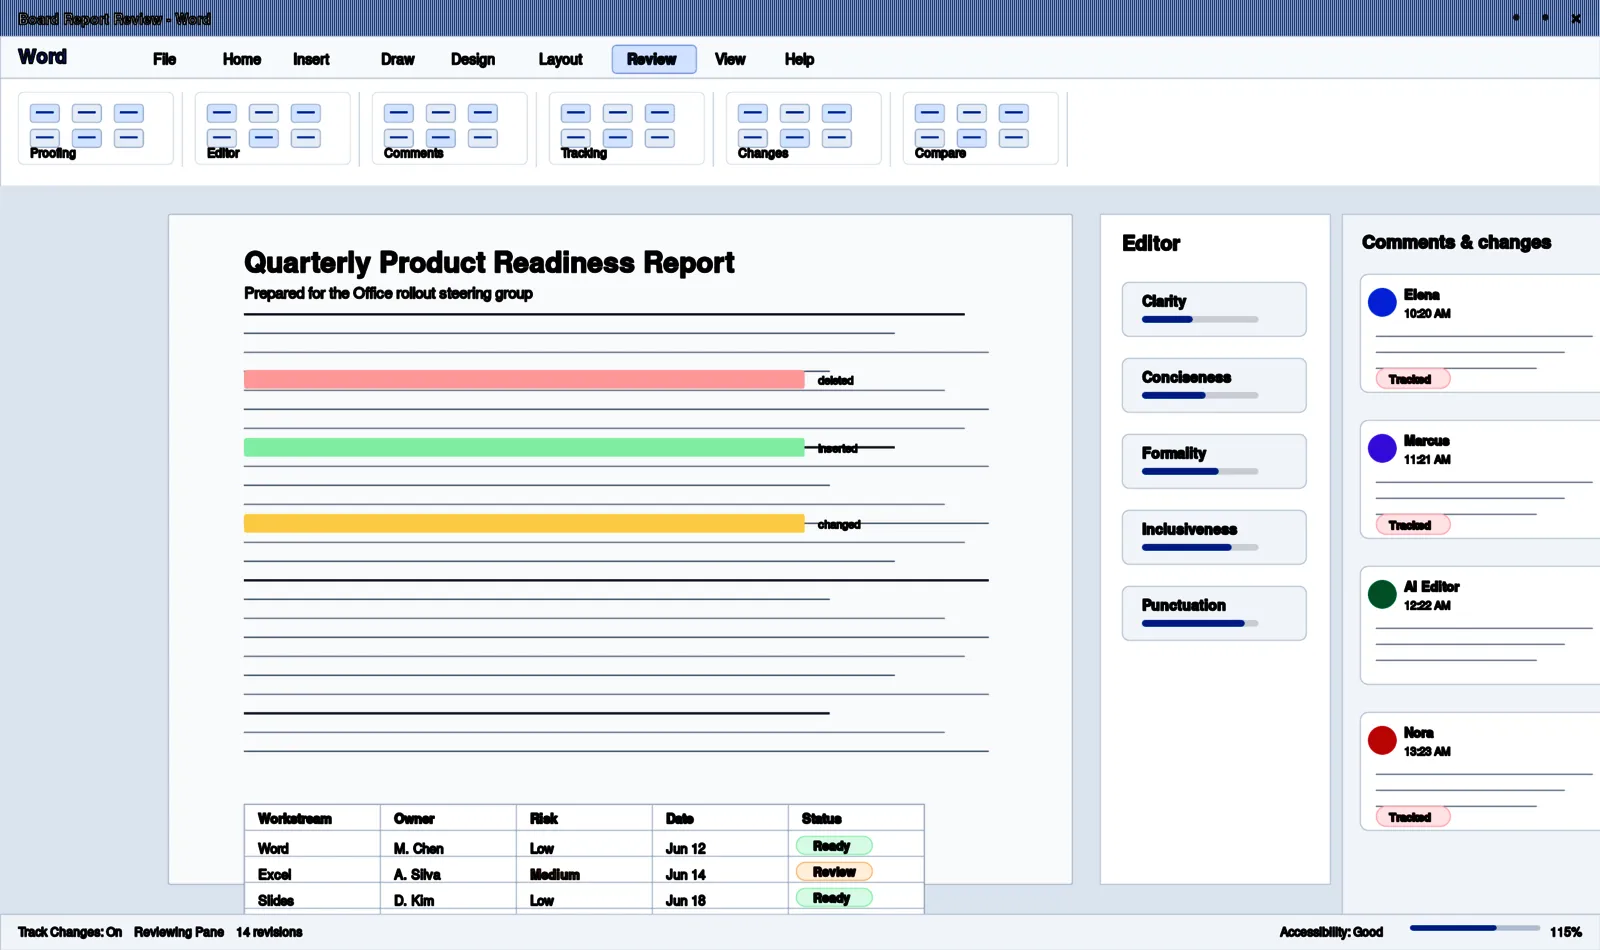
Task: Open the Conciseness suggestions card
Action: click(x=1214, y=385)
